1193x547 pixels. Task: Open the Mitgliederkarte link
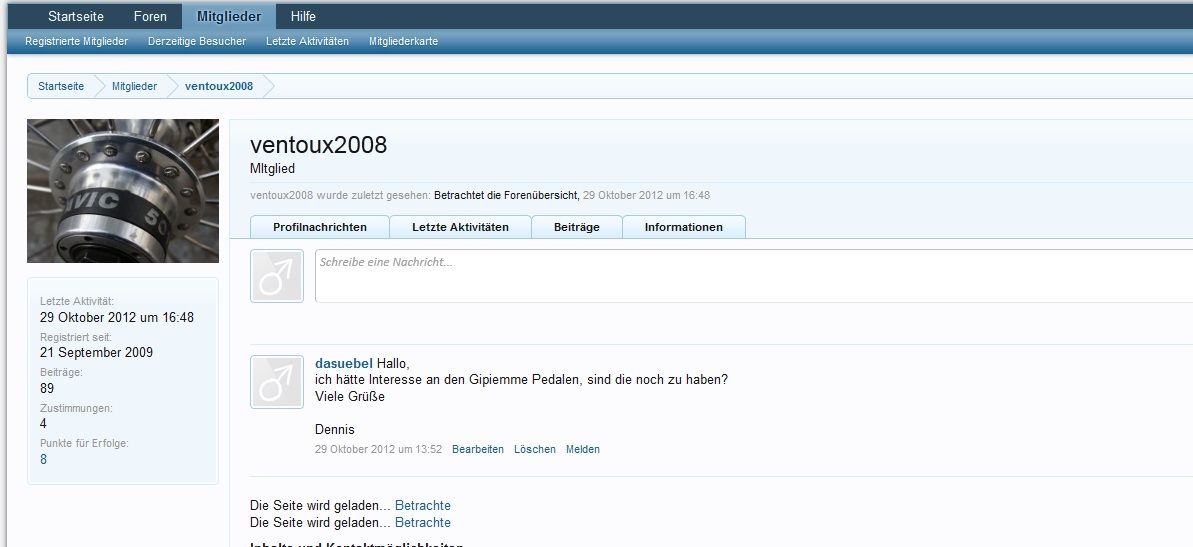click(x=403, y=41)
